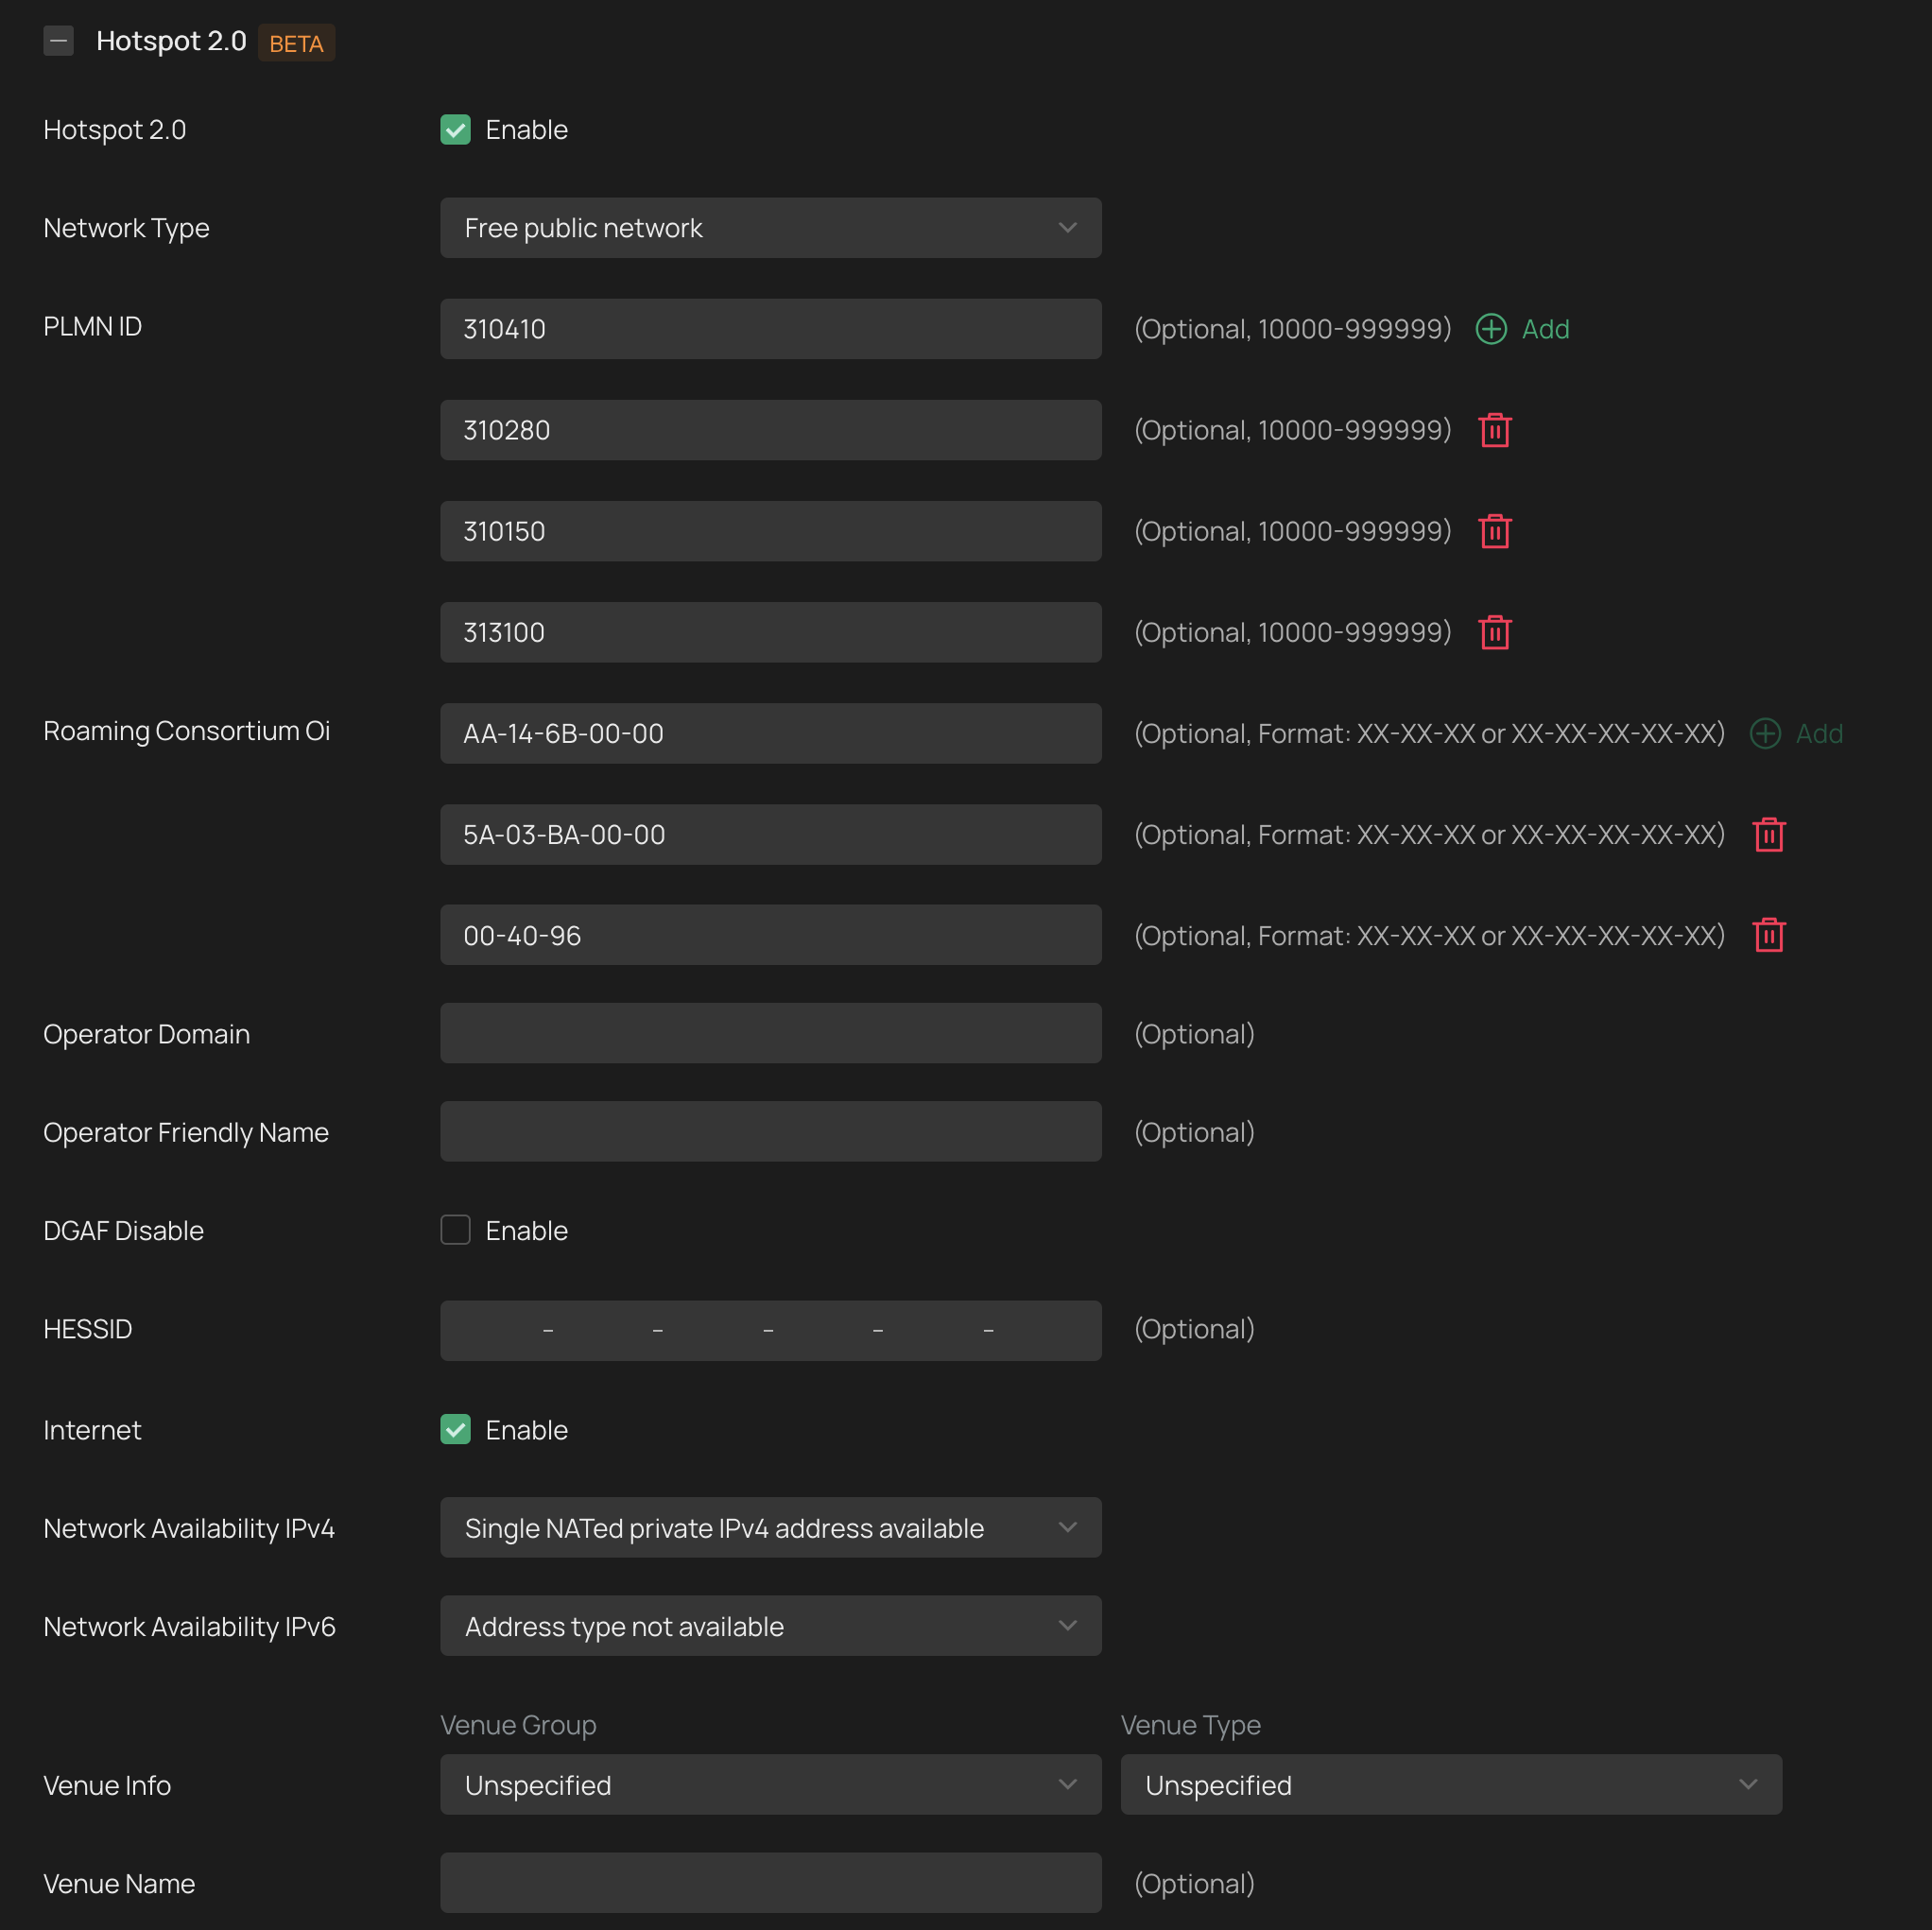Click the plus icon to add PLMN ID

1490,329
